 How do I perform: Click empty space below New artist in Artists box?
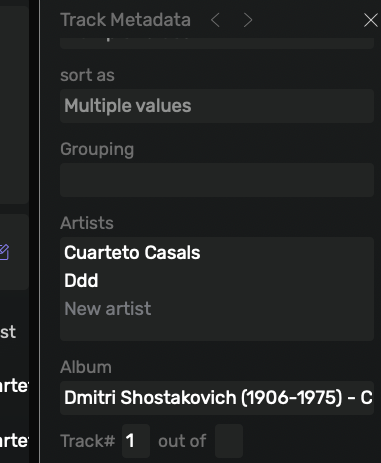click(x=217, y=329)
